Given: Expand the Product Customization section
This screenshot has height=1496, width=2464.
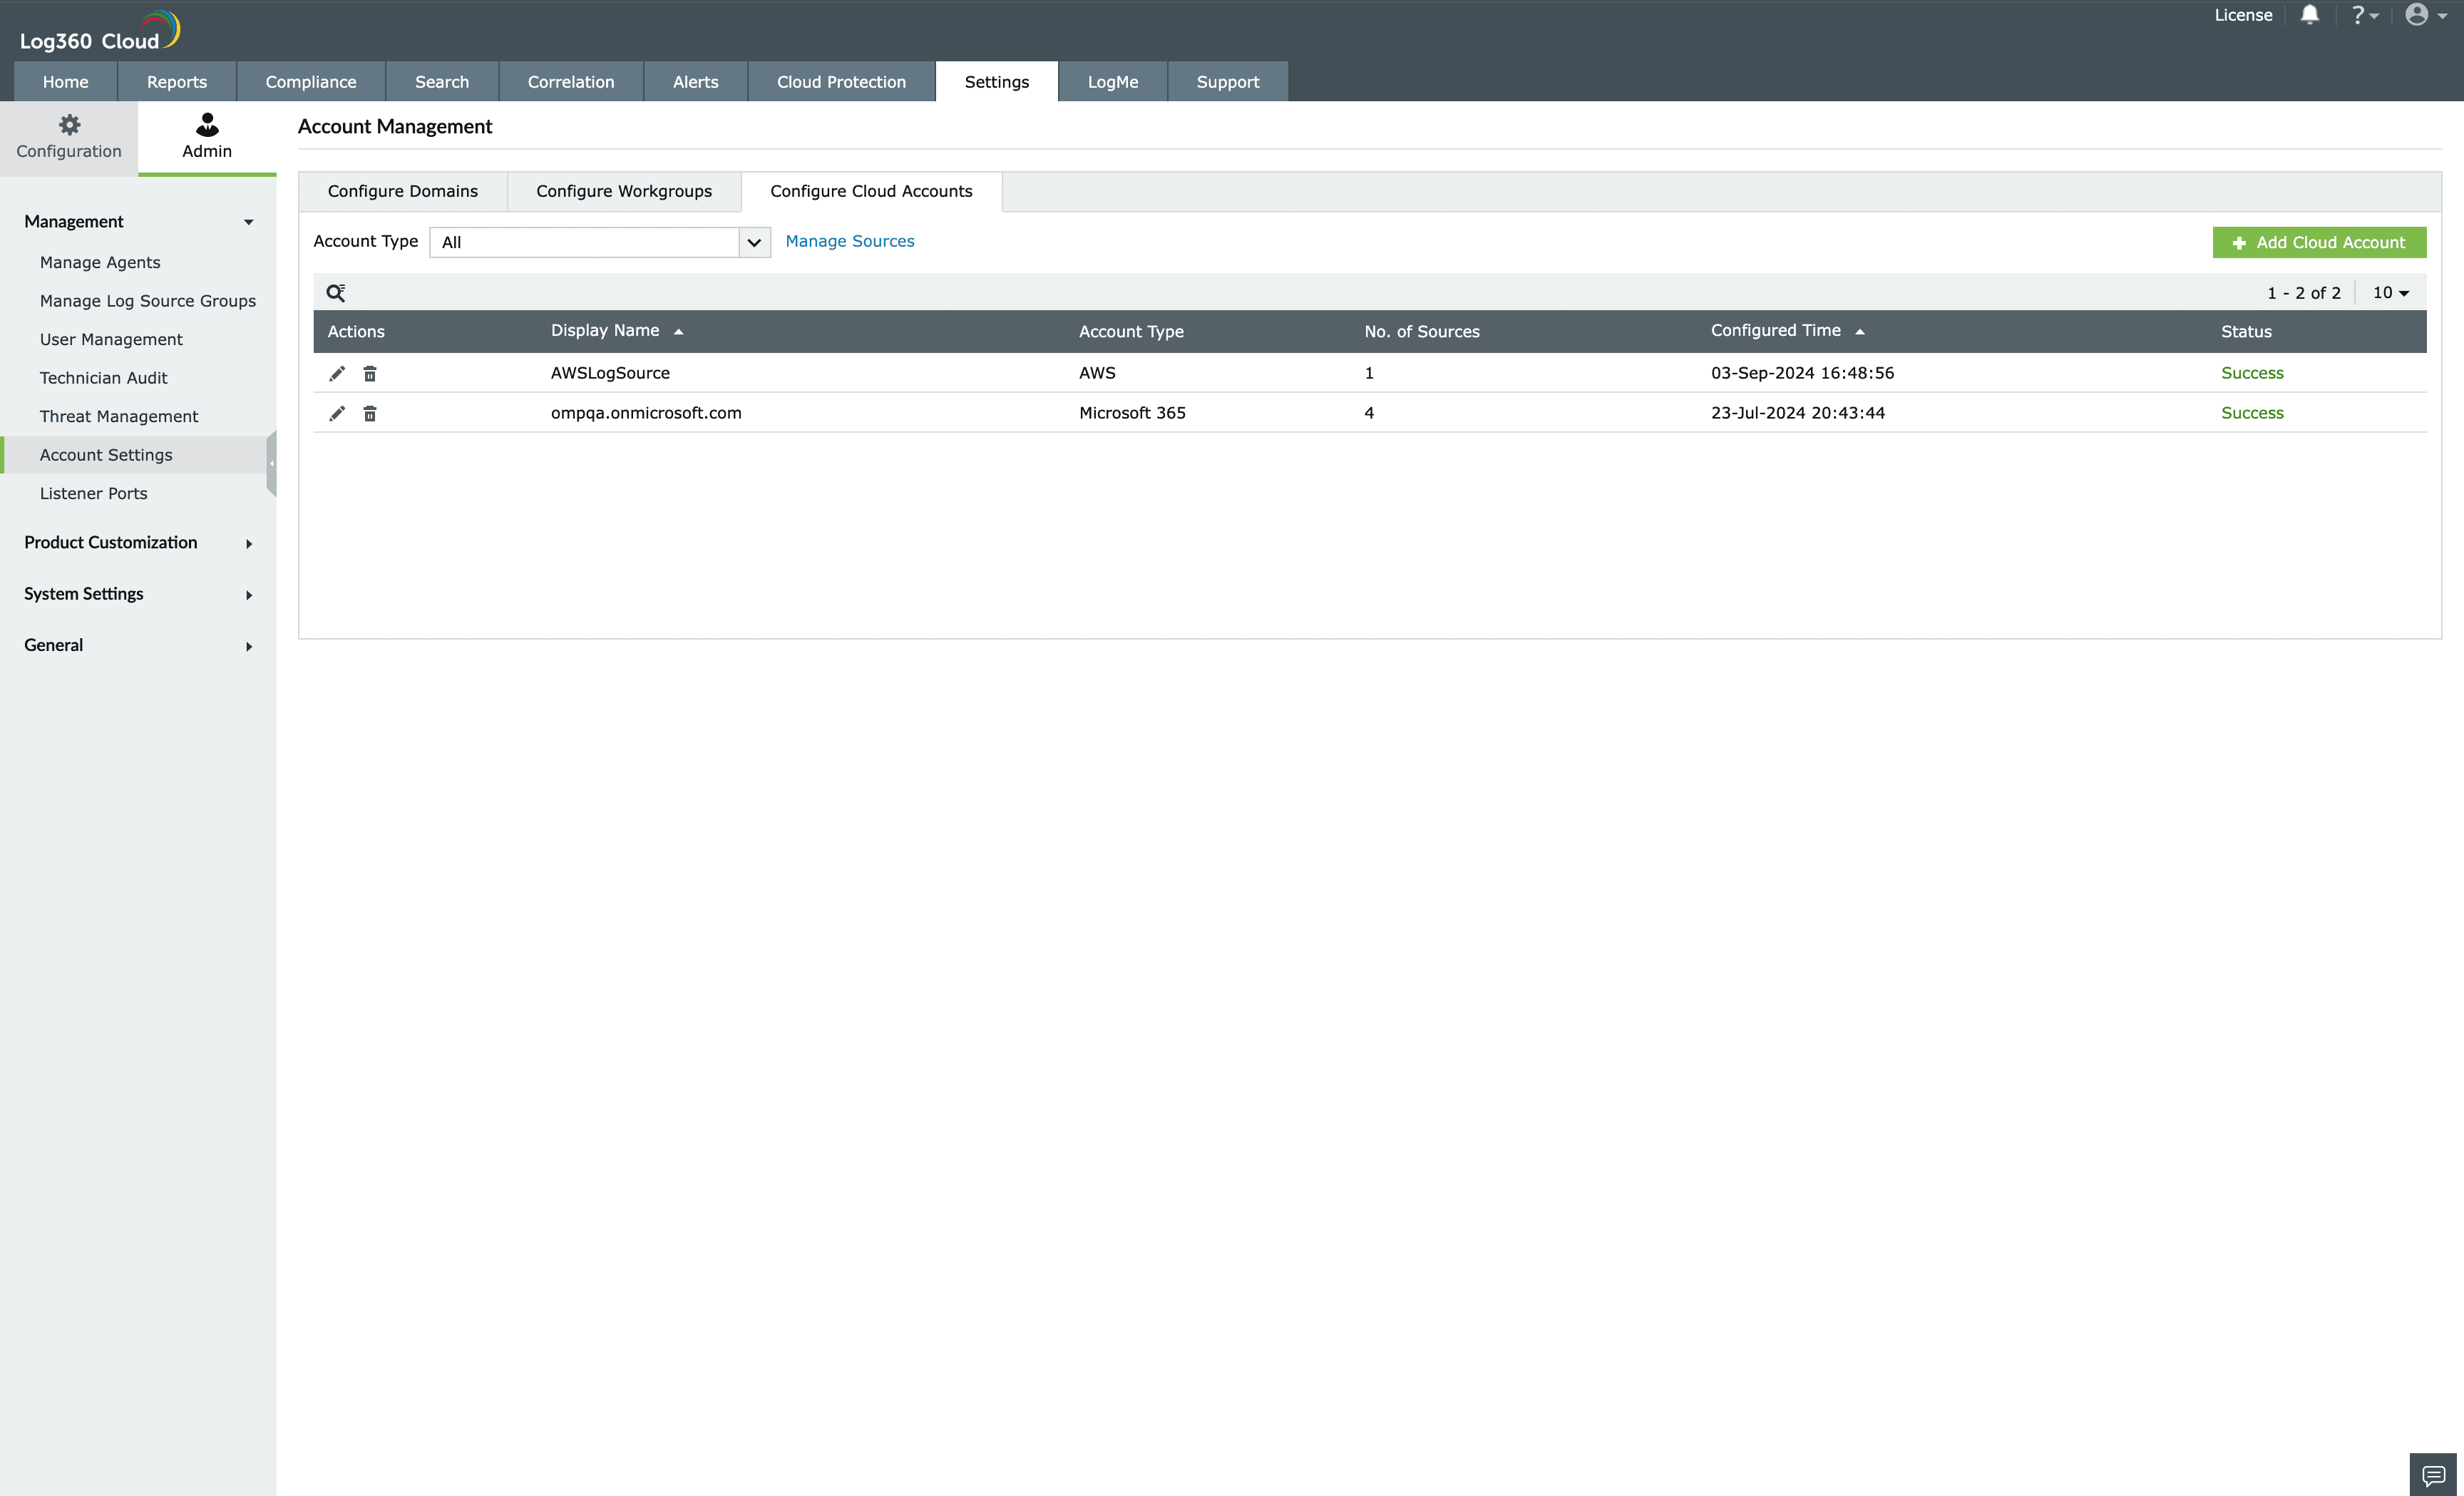Looking at the screenshot, I should (138, 543).
